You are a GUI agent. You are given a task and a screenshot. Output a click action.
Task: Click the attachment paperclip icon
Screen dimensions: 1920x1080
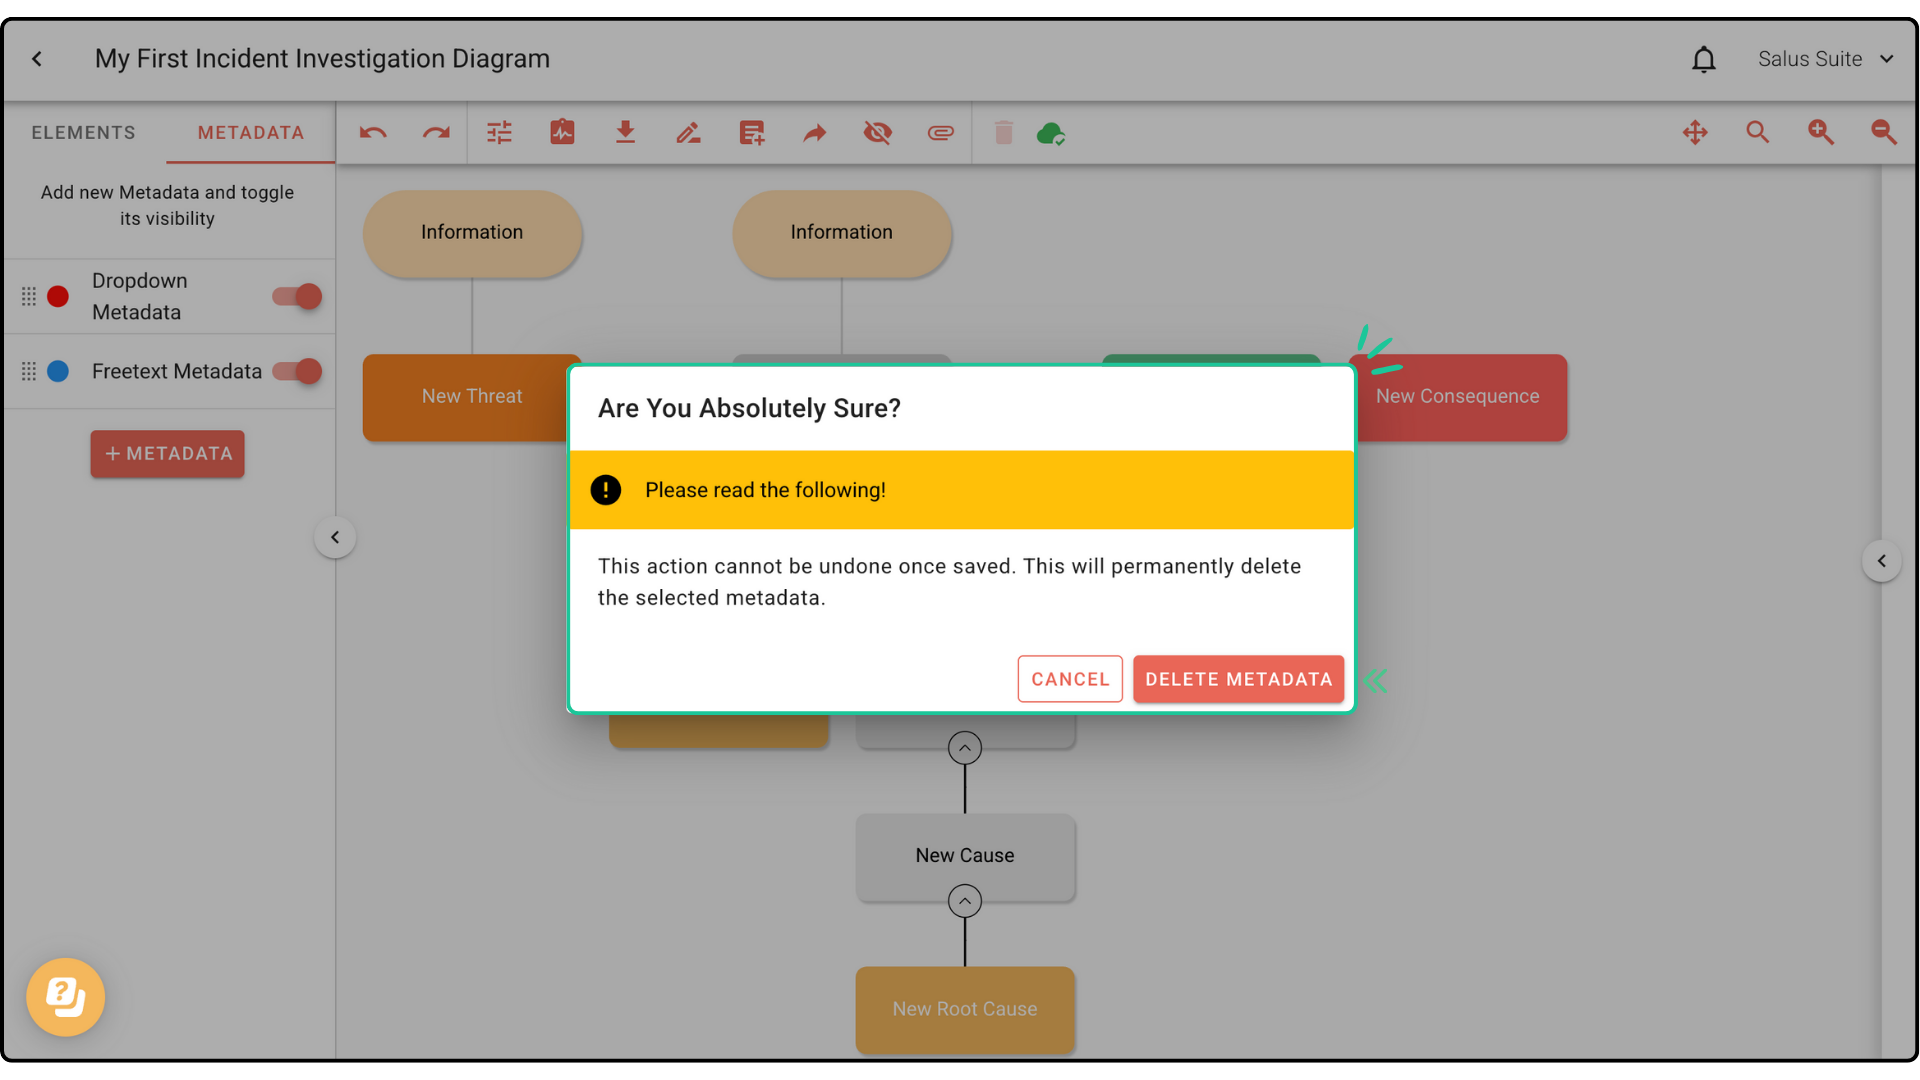point(940,133)
